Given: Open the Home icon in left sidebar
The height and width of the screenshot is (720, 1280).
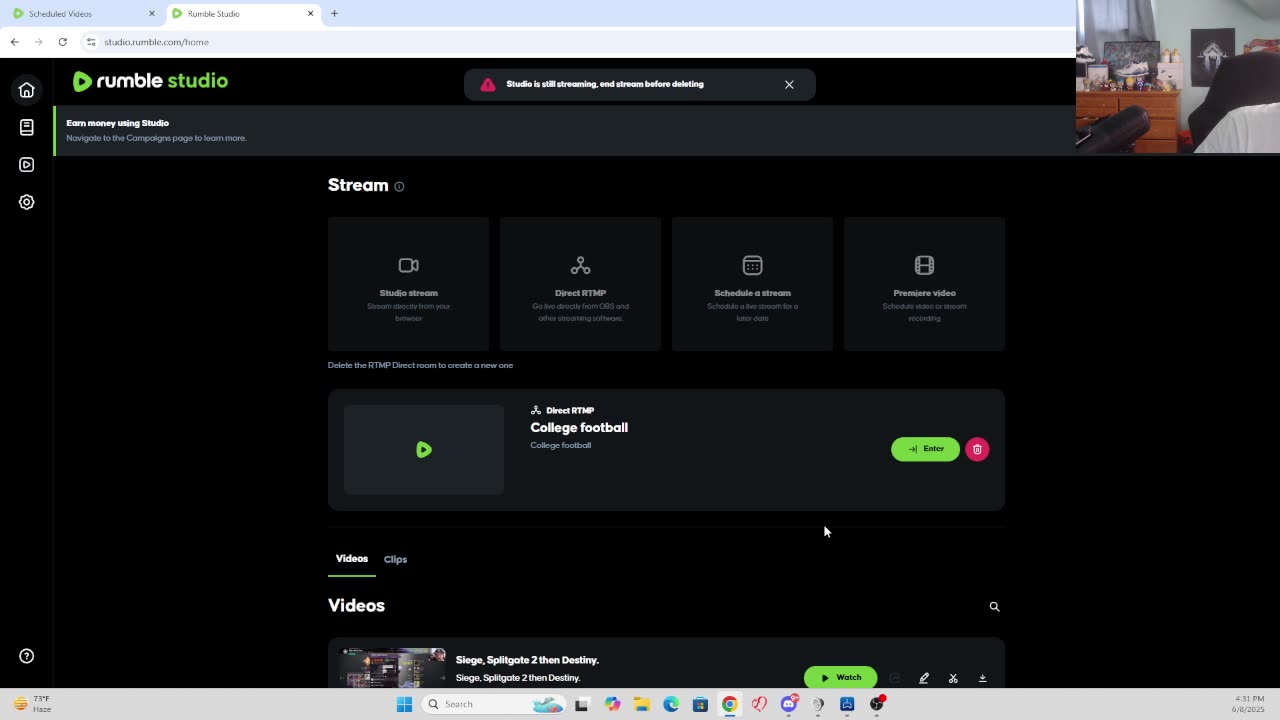Looking at the screenshot, I should tap(27, 90).
